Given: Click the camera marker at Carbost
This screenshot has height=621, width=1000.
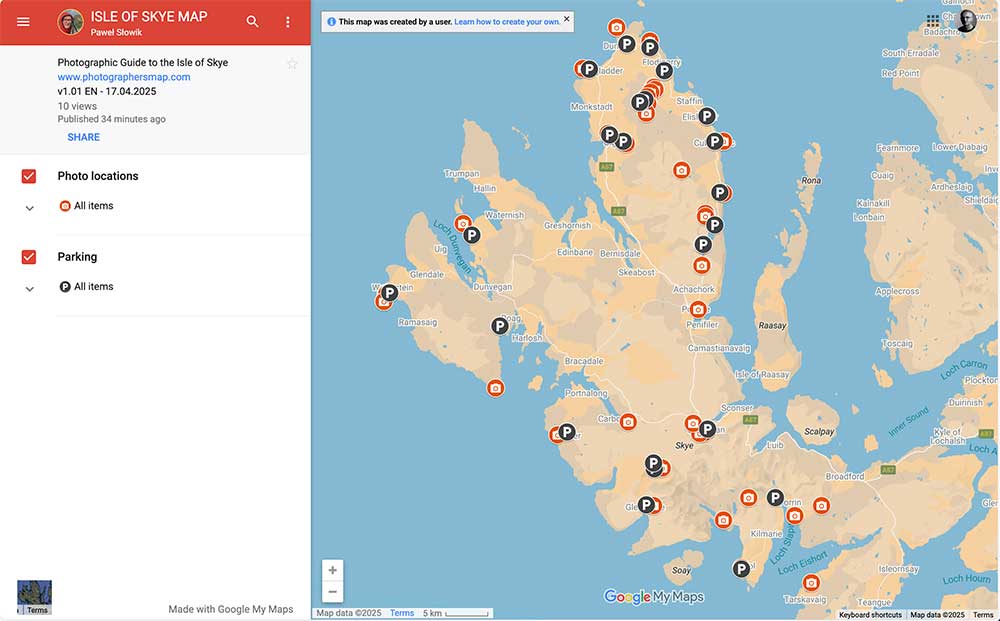Looking at the screenshot, I should pos(628,421).
